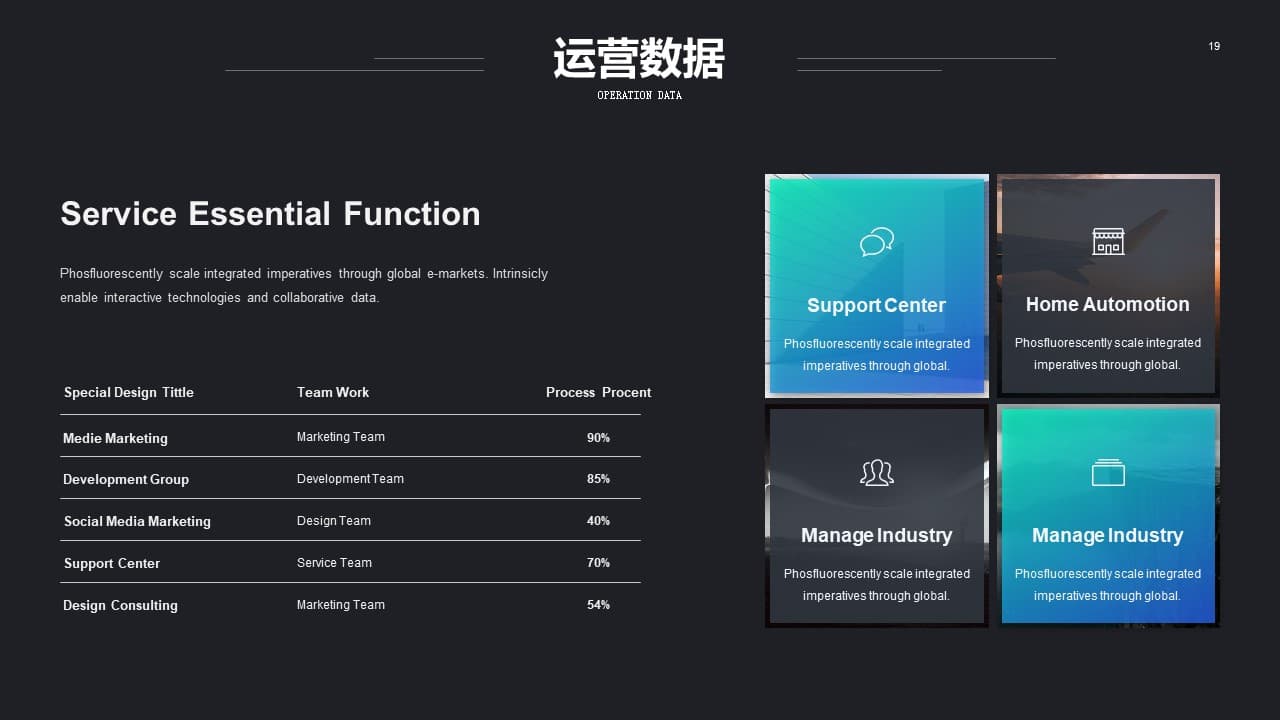Click the Service Team cell
Image resolution: width=1280 pixels, height=720 pixels.
[x=334, y=563]
